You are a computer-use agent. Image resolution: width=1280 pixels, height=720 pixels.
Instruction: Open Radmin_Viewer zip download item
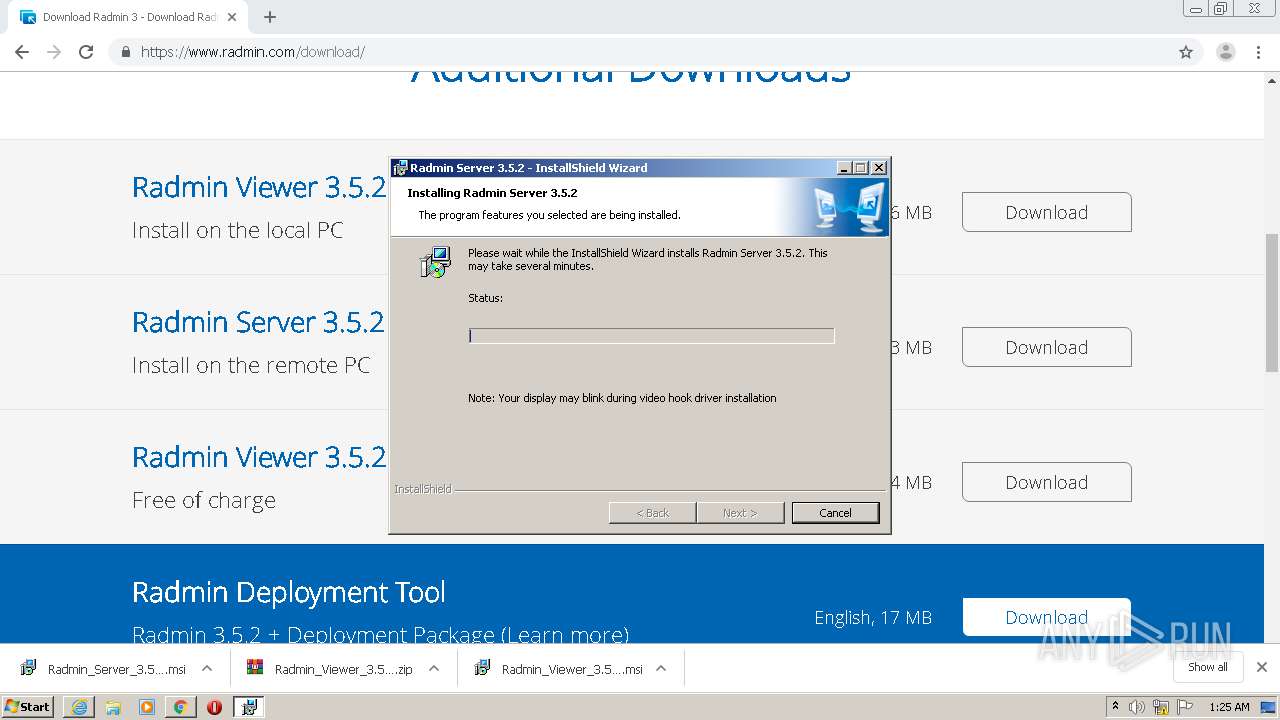coord(332,669)
